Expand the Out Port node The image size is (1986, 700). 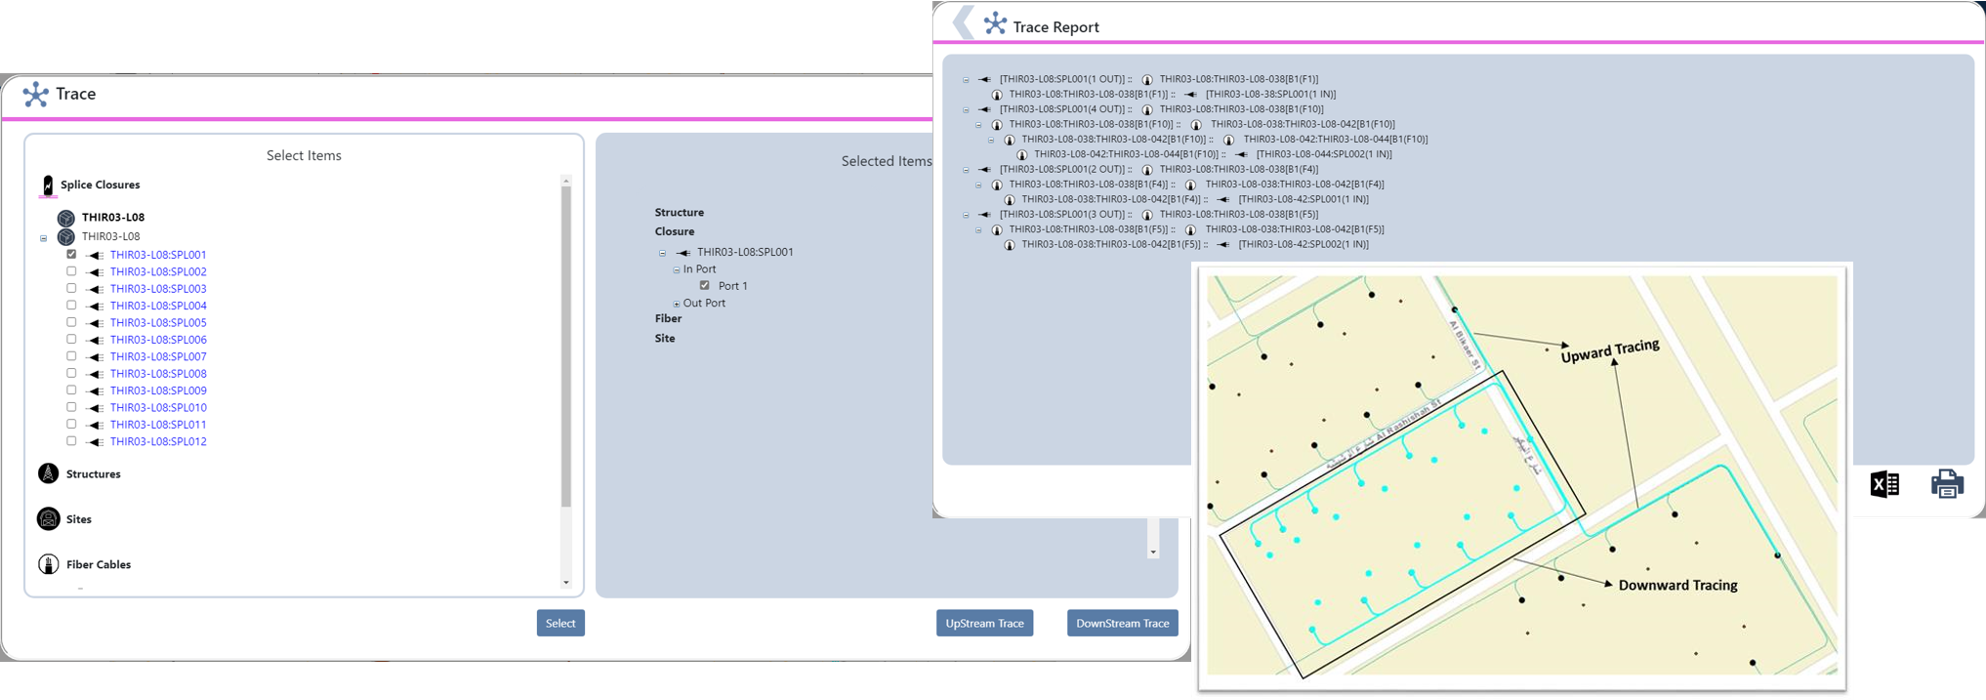[x=676, y=304]
